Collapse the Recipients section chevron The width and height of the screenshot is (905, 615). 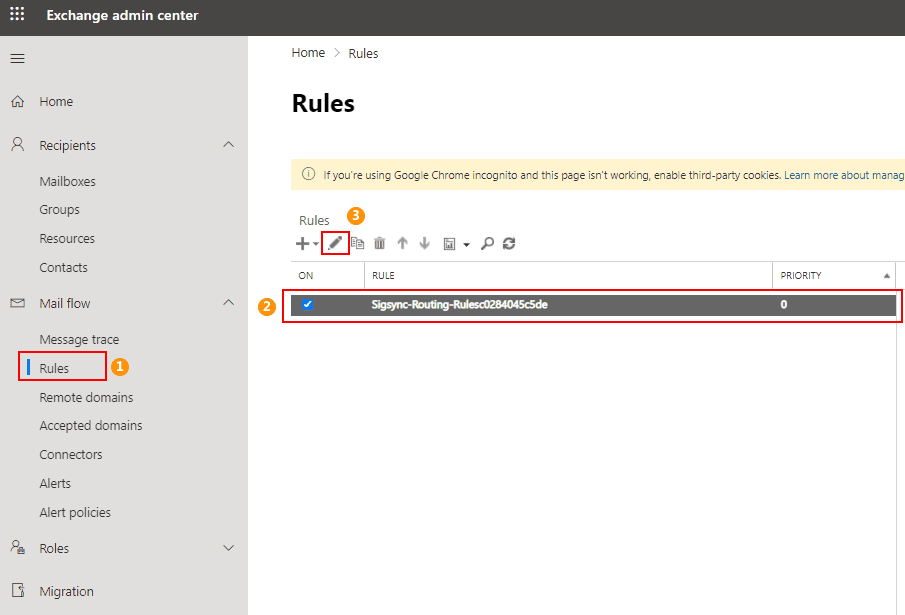228,145
